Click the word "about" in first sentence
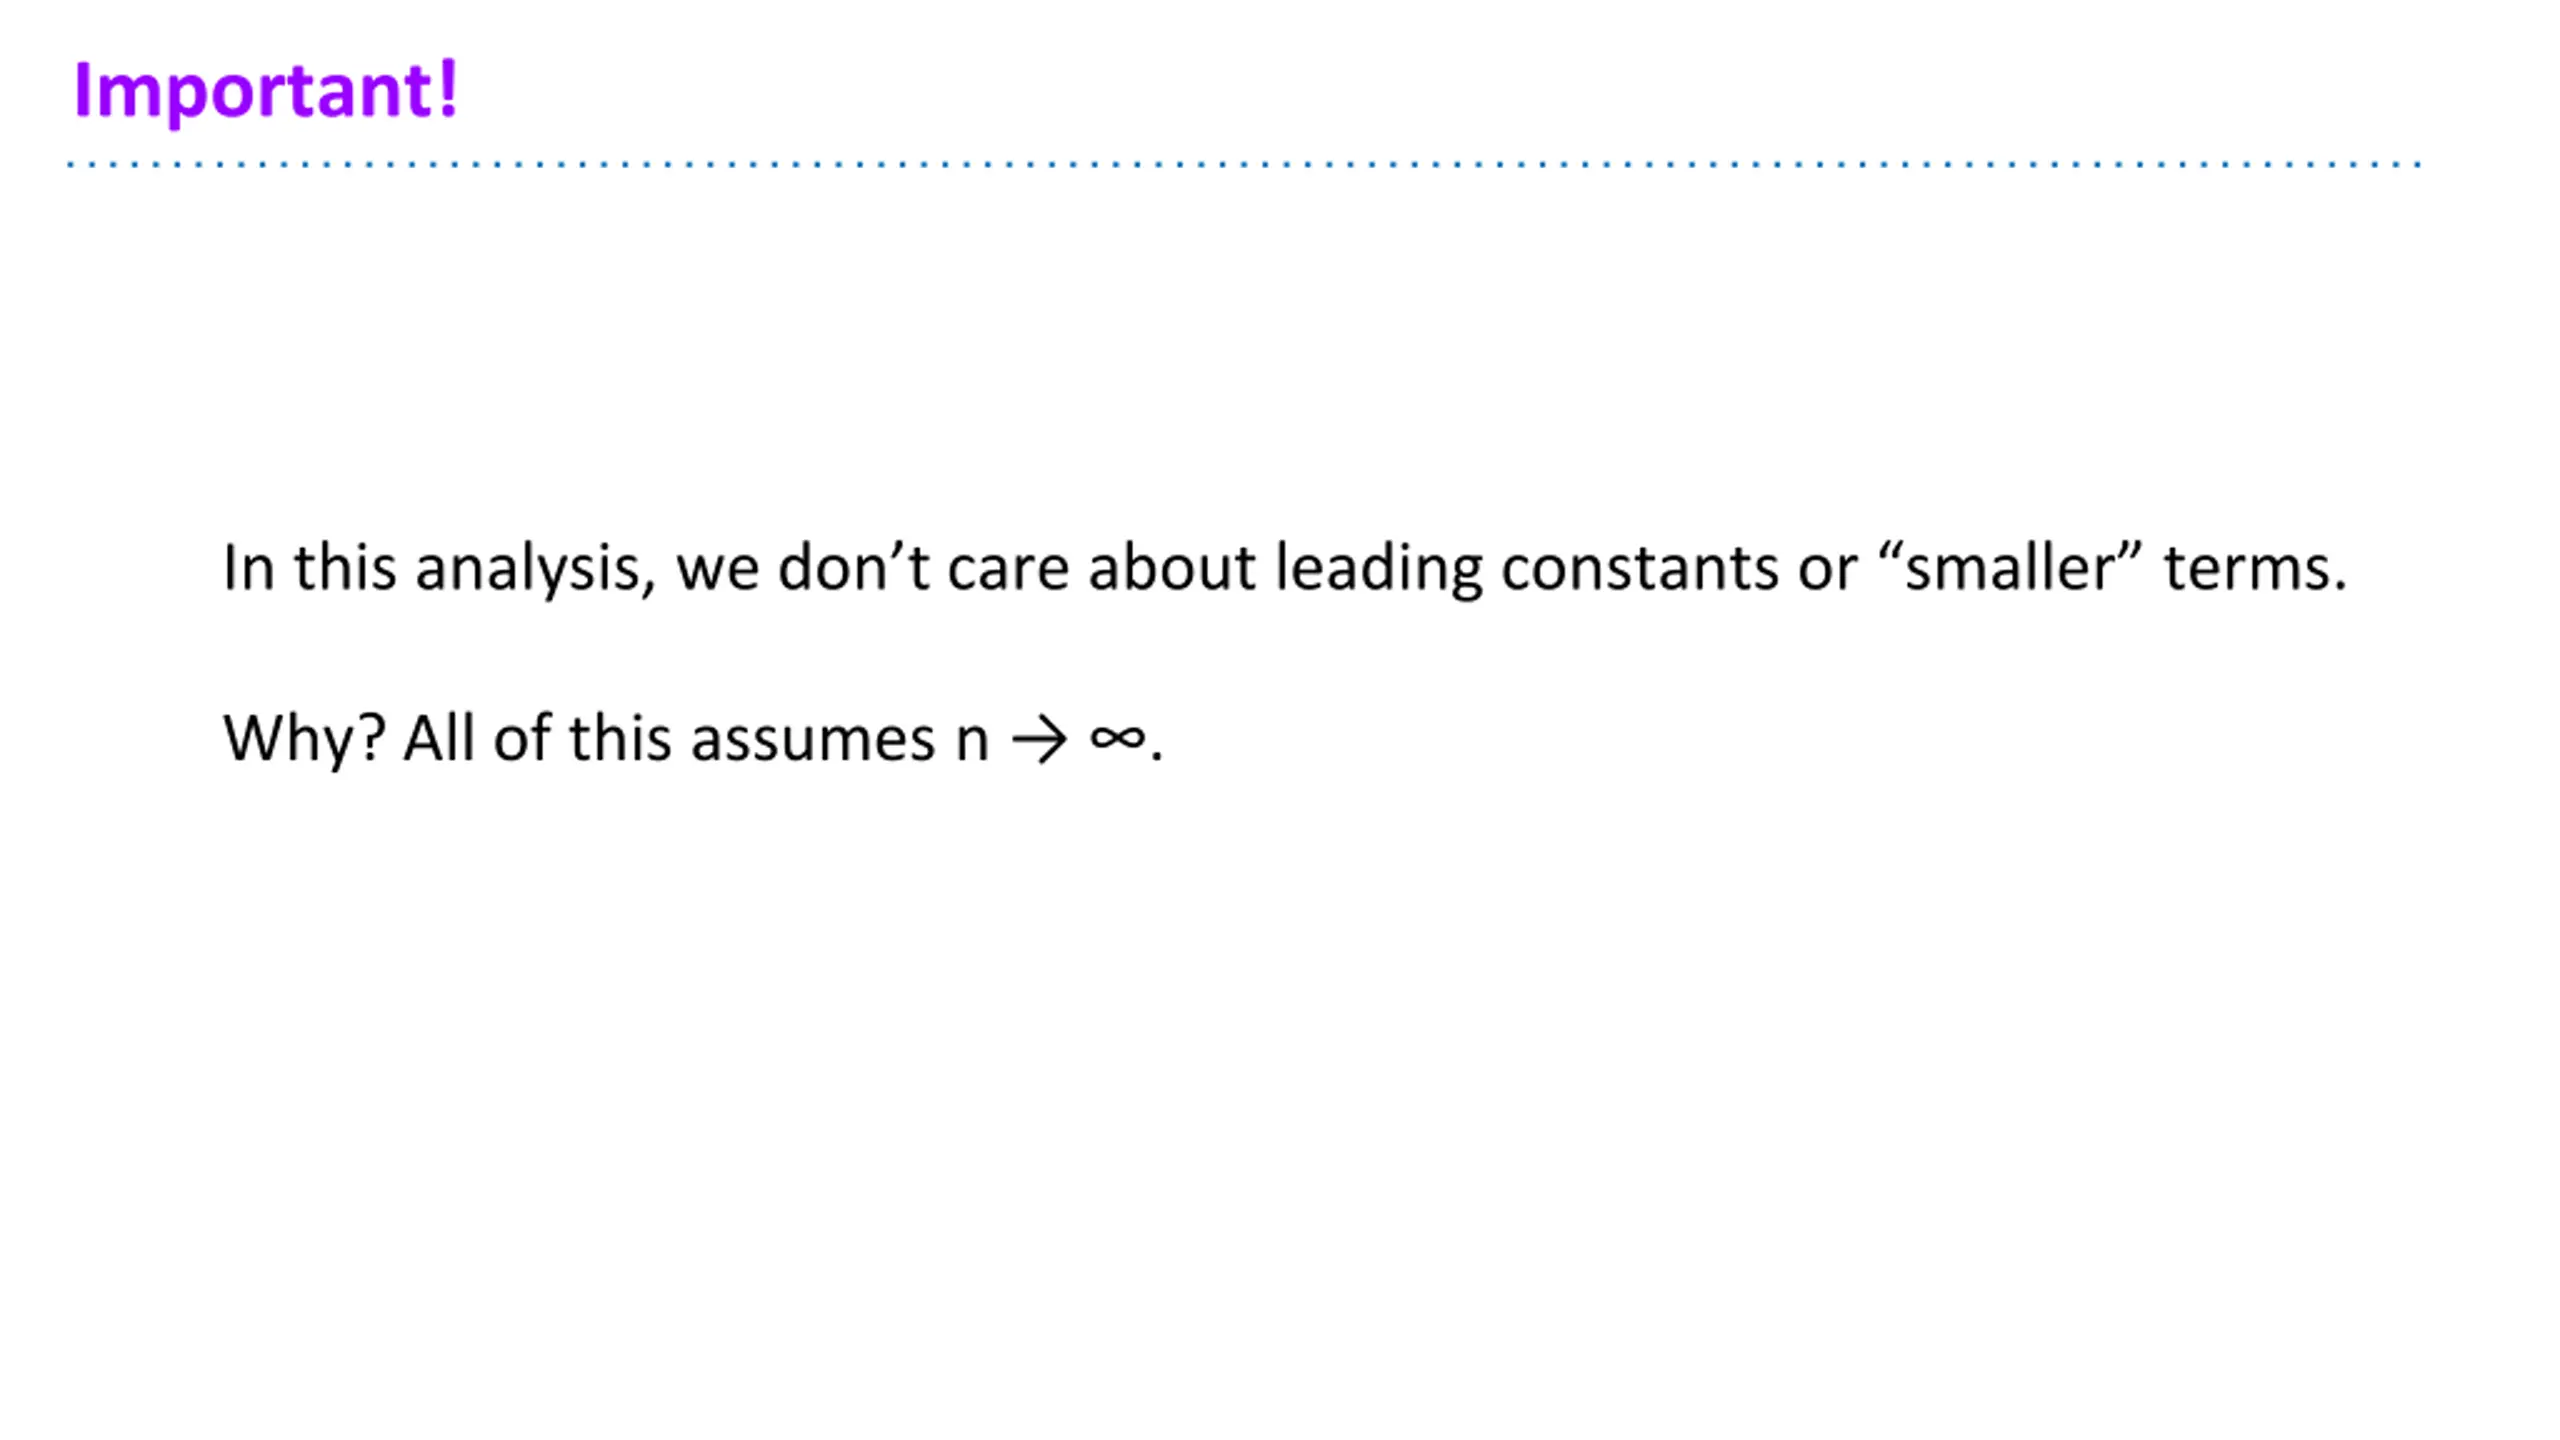 1172,568
